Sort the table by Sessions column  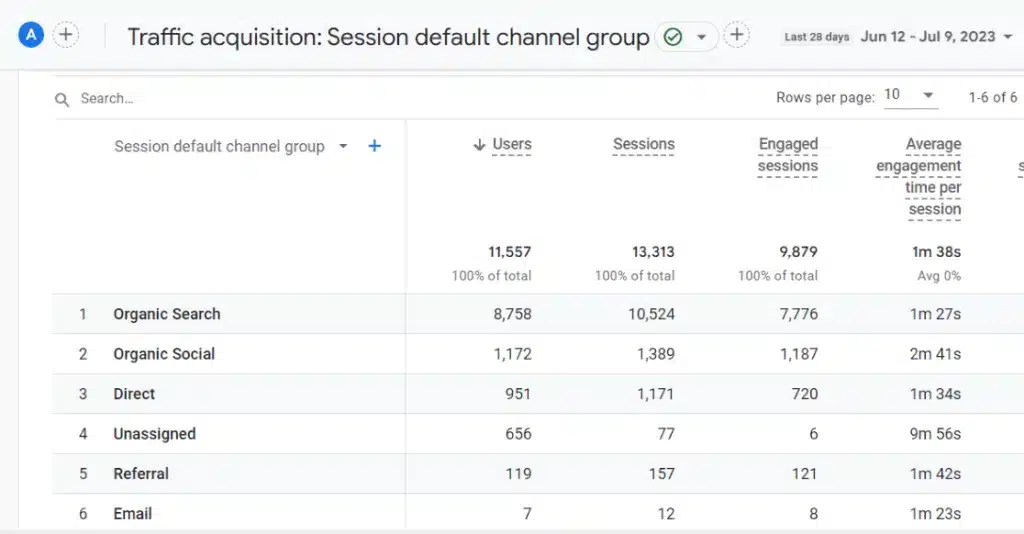coord(643,145)
